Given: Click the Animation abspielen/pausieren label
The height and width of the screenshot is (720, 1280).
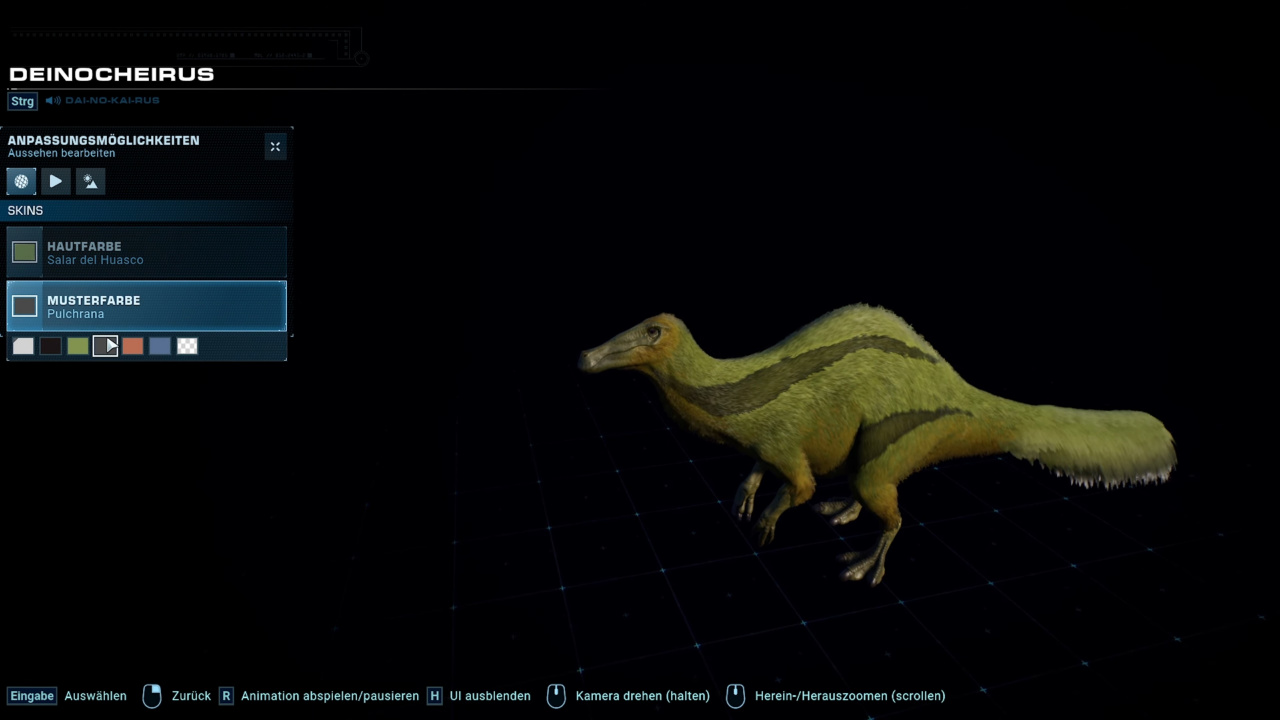Looking at the screenshot, I should (x=330, y=696).
